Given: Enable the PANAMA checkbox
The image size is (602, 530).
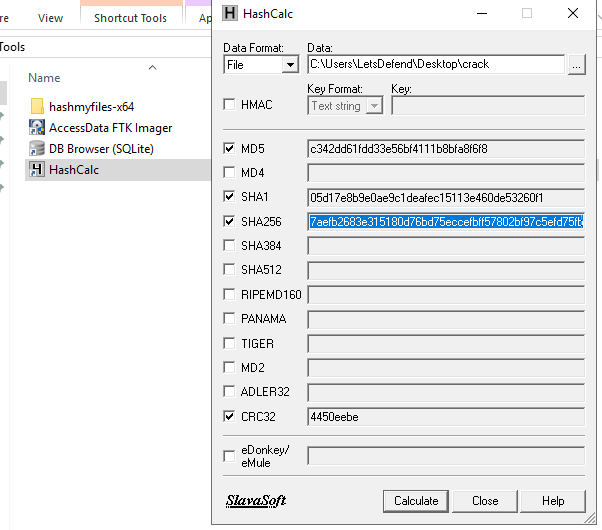Looking at the screenshot, I should point(229,318).
